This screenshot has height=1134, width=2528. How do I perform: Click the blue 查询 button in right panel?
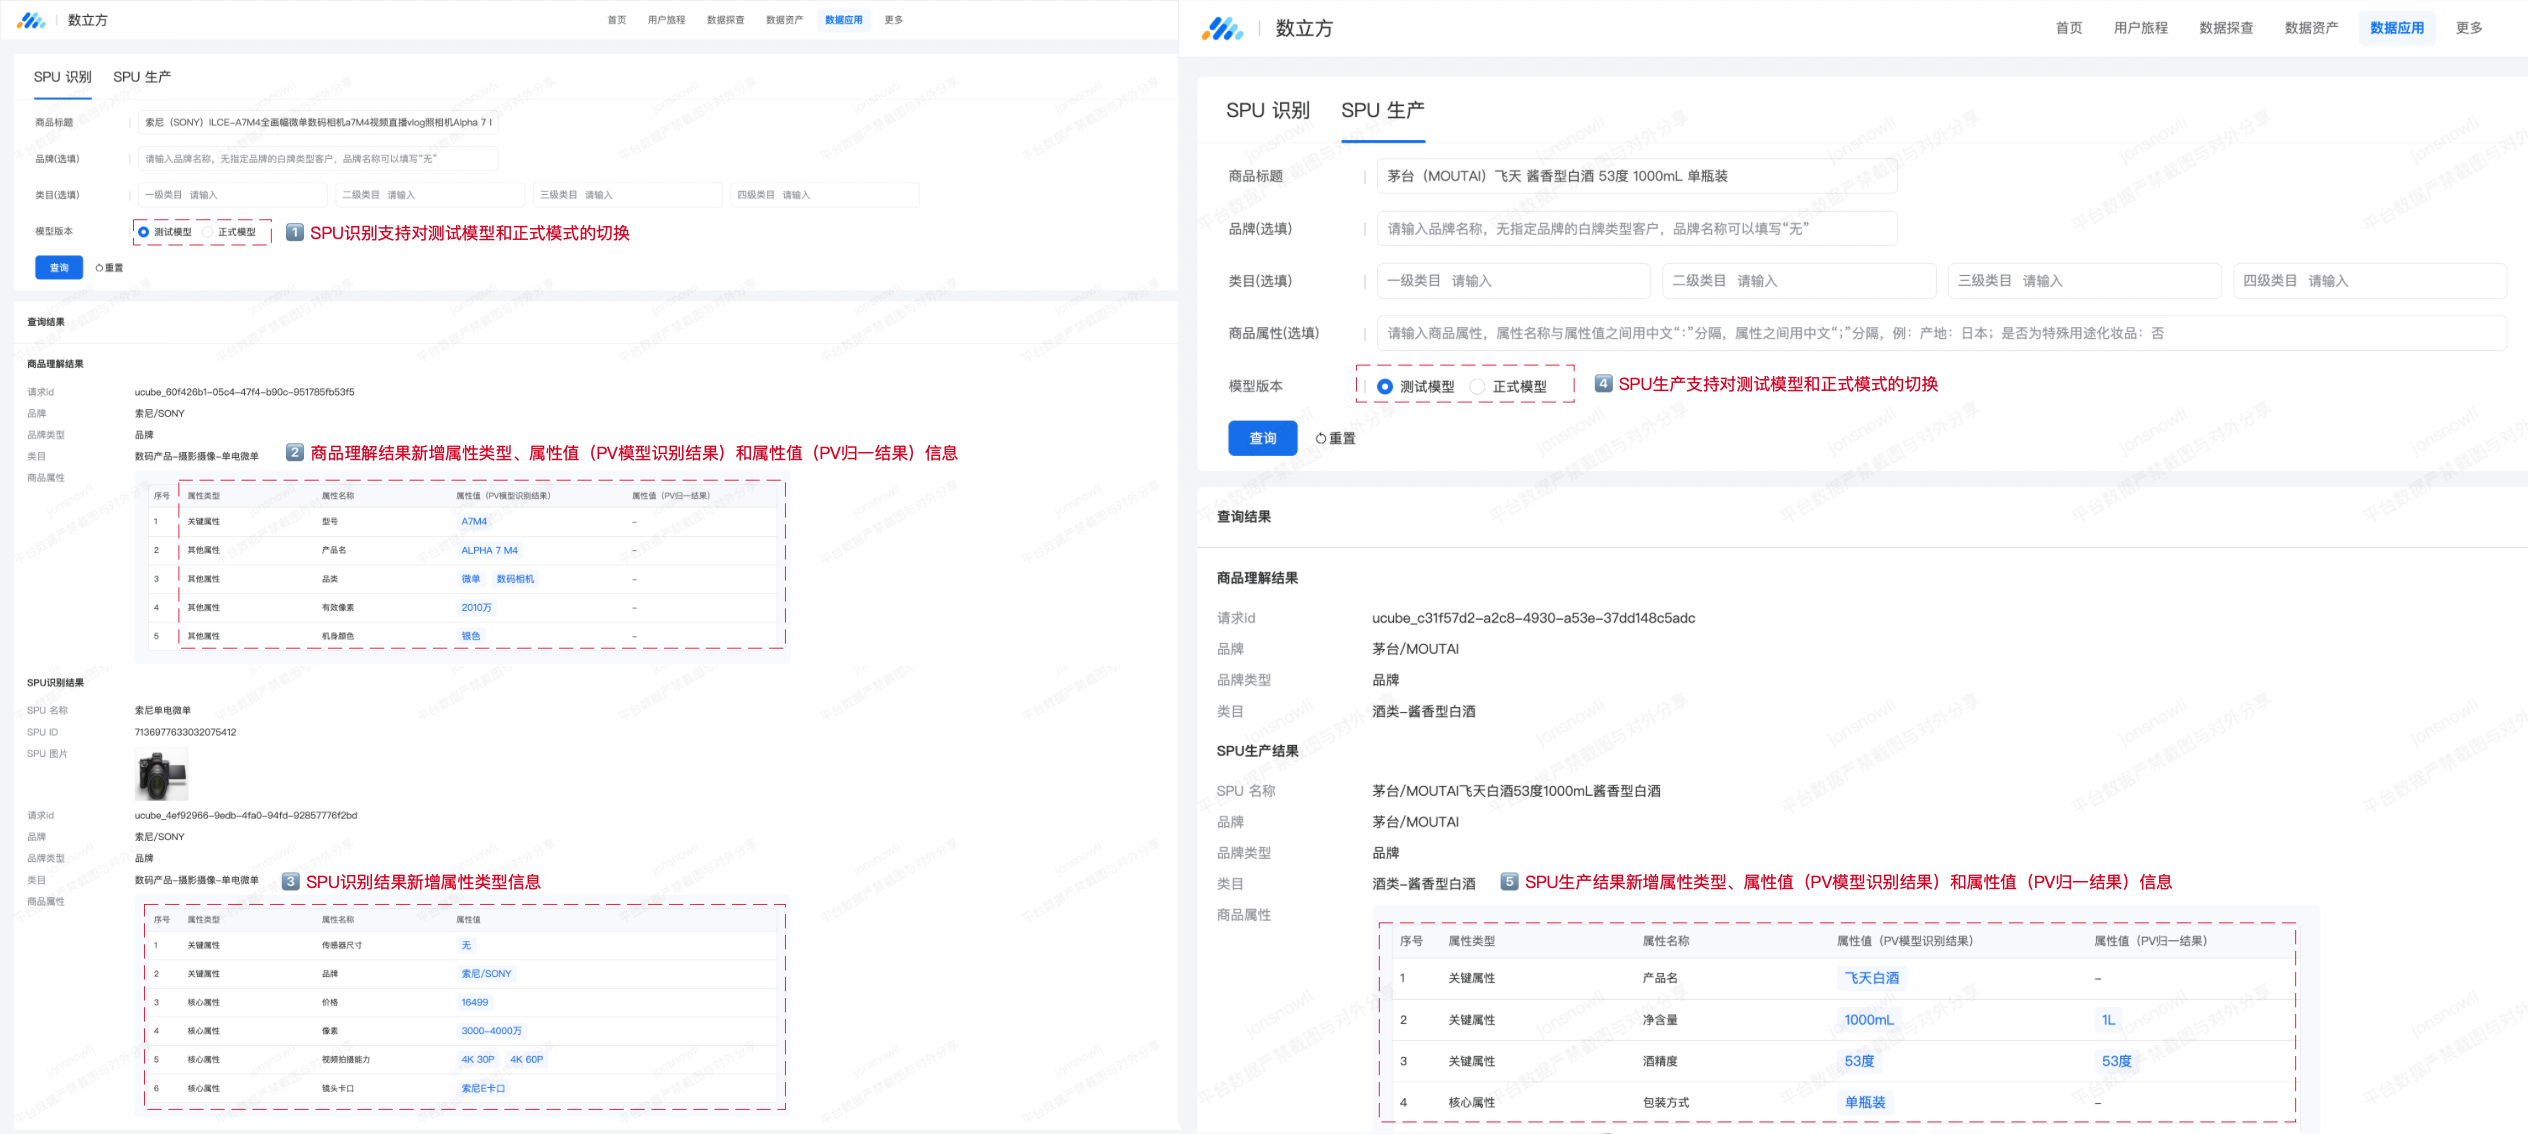point(1262,438)
